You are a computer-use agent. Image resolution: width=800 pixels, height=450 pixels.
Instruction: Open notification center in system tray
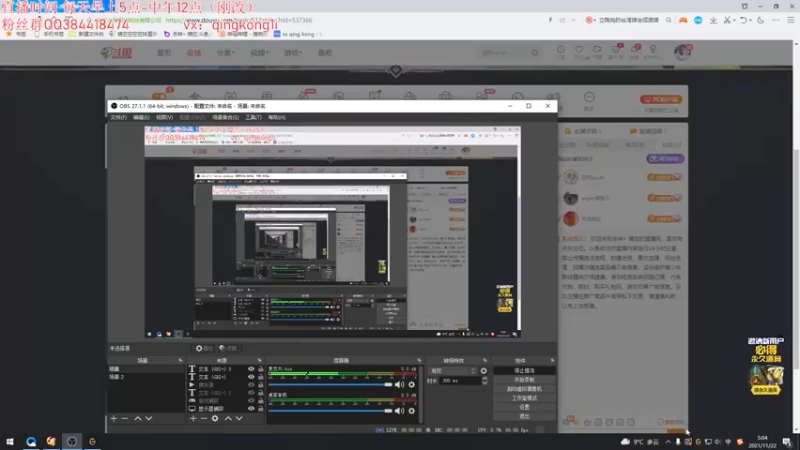[787, 442]
